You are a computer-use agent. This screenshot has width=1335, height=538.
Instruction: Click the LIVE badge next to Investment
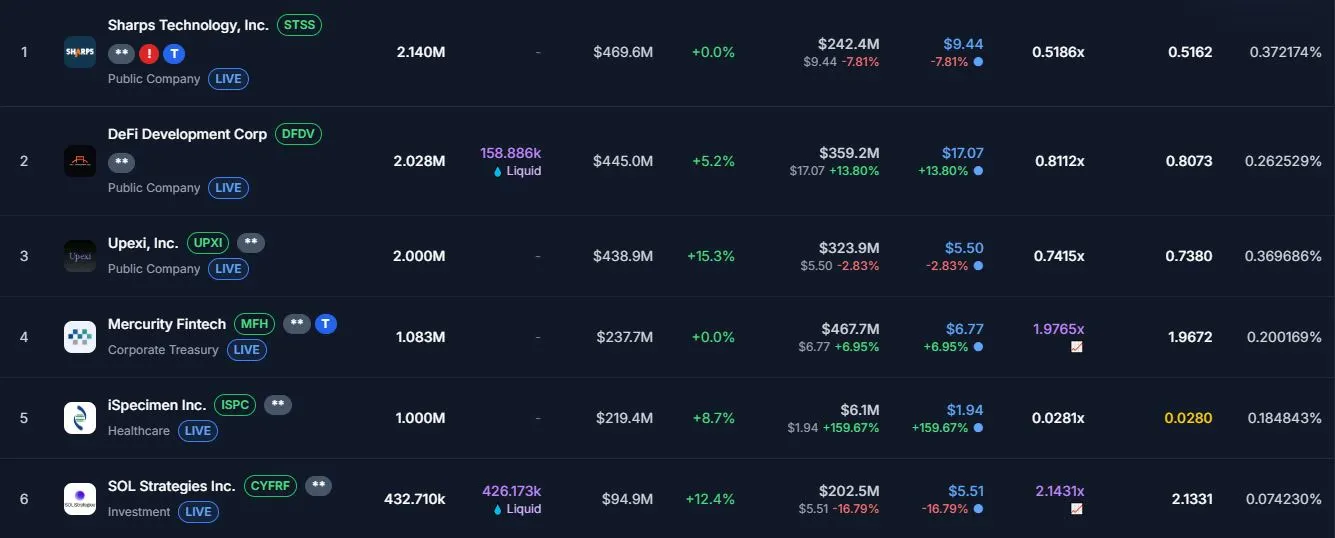tap(198, 512)
